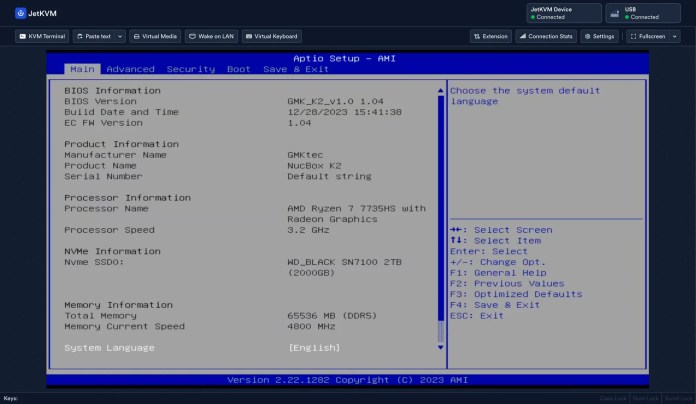Click the F4: Save & Exit hint
Viewport: 696px width, 404px height.
[x=495, y=305]
